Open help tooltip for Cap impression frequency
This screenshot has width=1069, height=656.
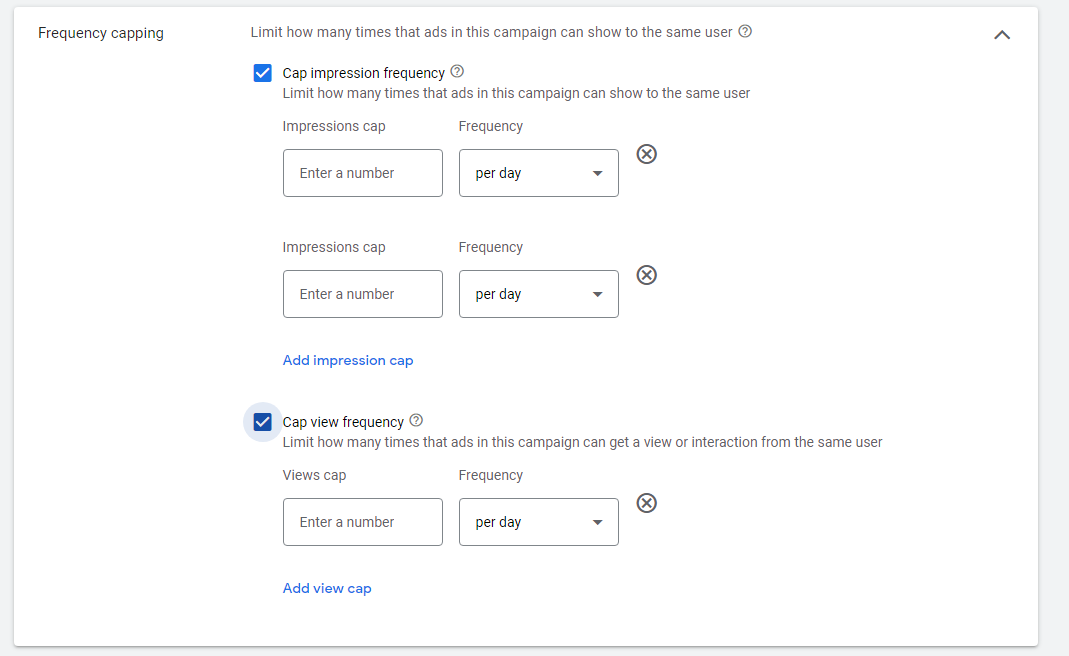click(x=457, y=72)
